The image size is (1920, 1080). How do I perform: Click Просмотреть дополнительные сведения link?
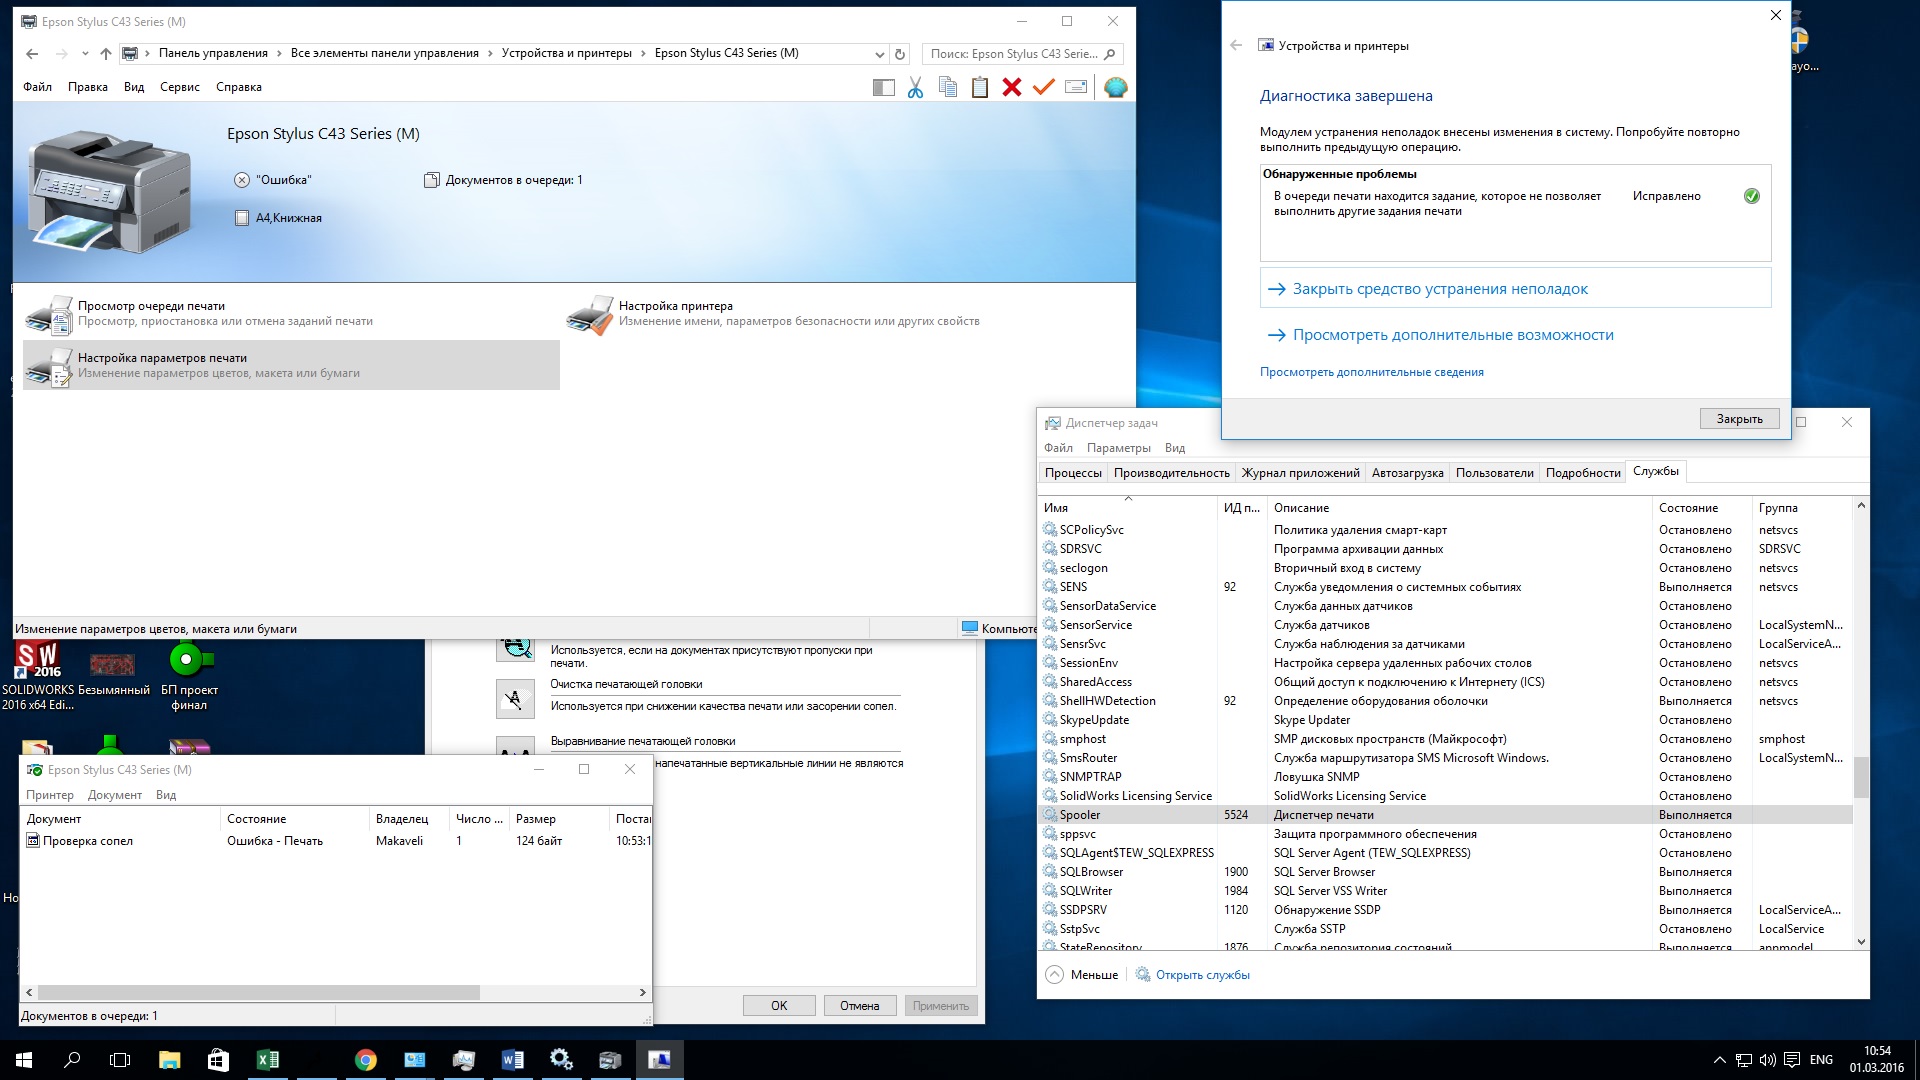(1371, 372)
